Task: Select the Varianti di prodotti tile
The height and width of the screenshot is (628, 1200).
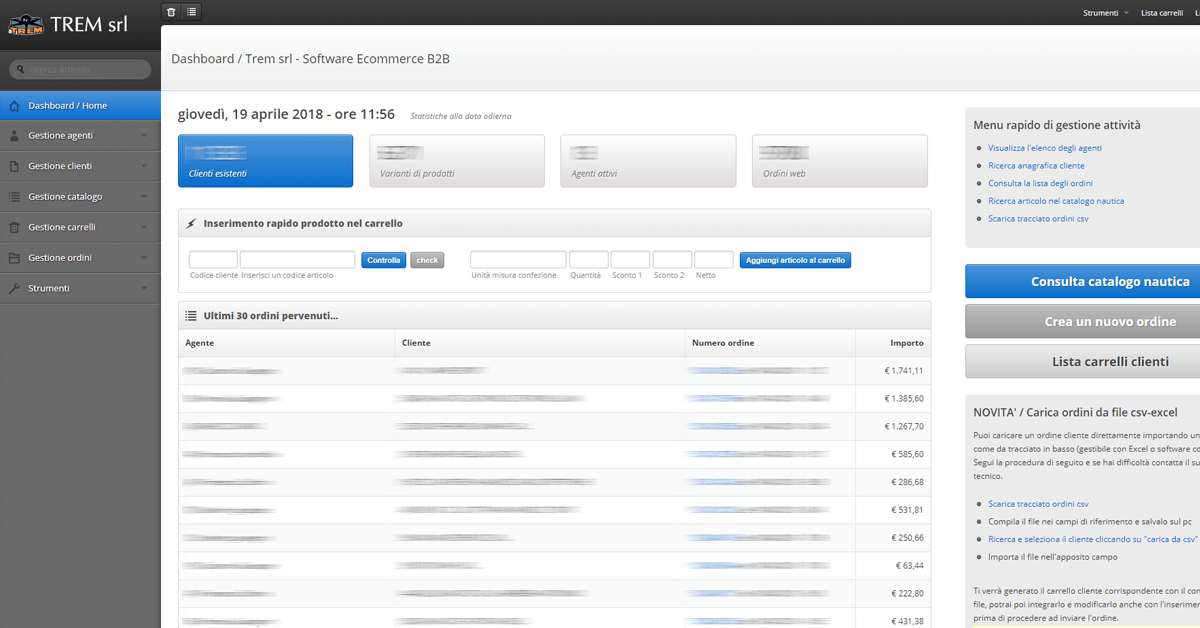Action: [457, 161]
